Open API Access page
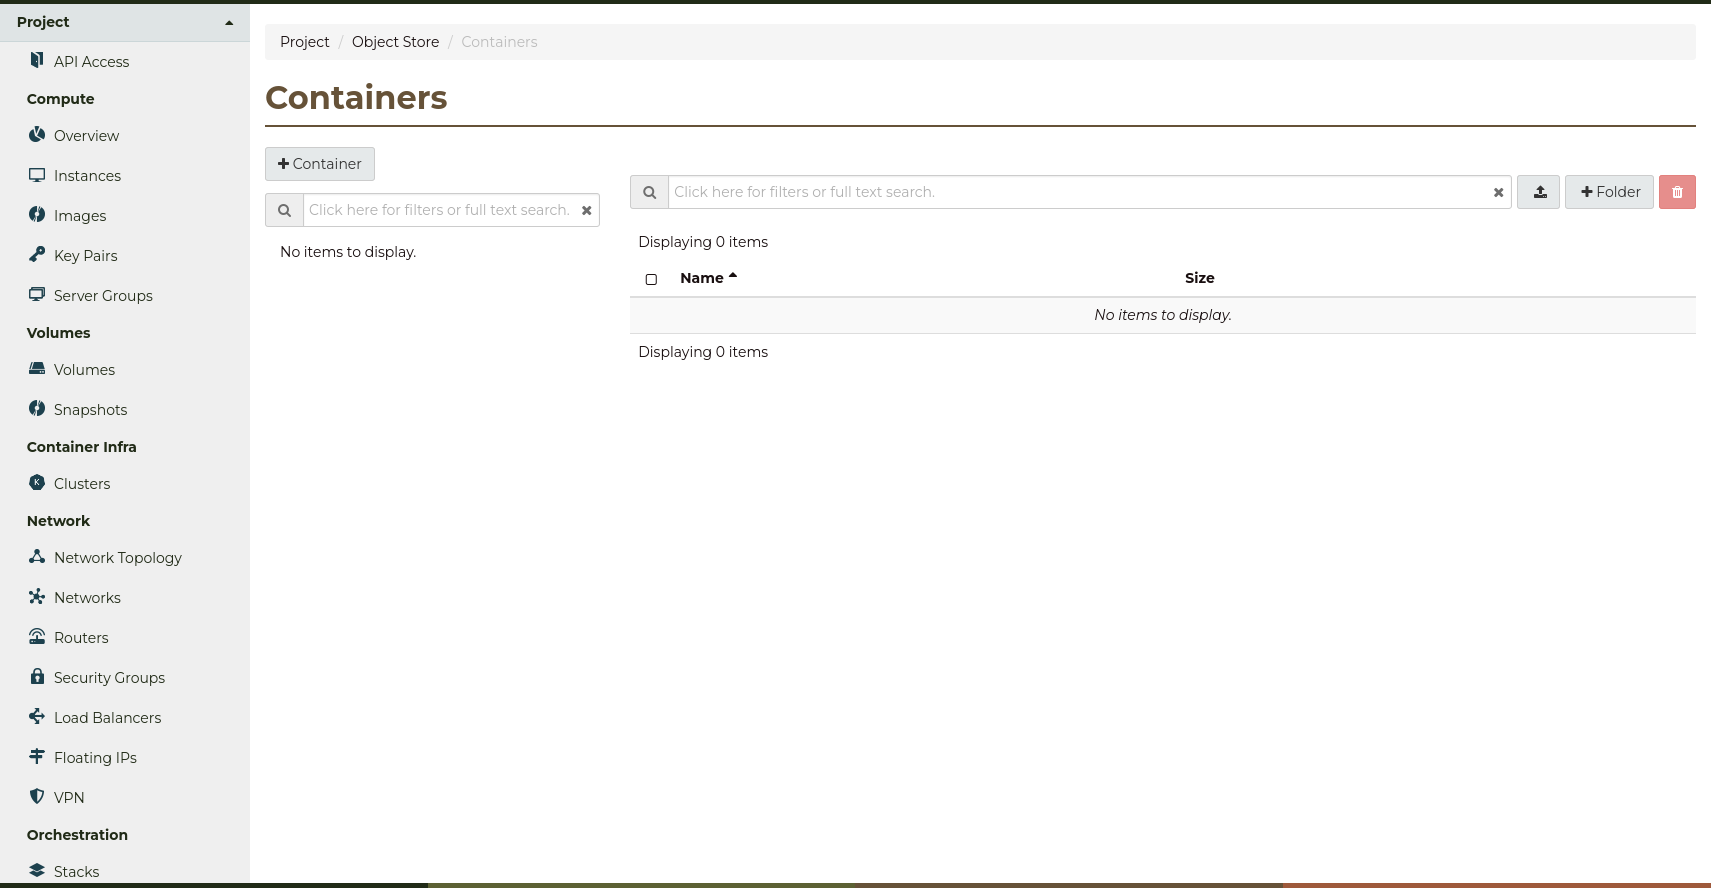 coord(91,62)
